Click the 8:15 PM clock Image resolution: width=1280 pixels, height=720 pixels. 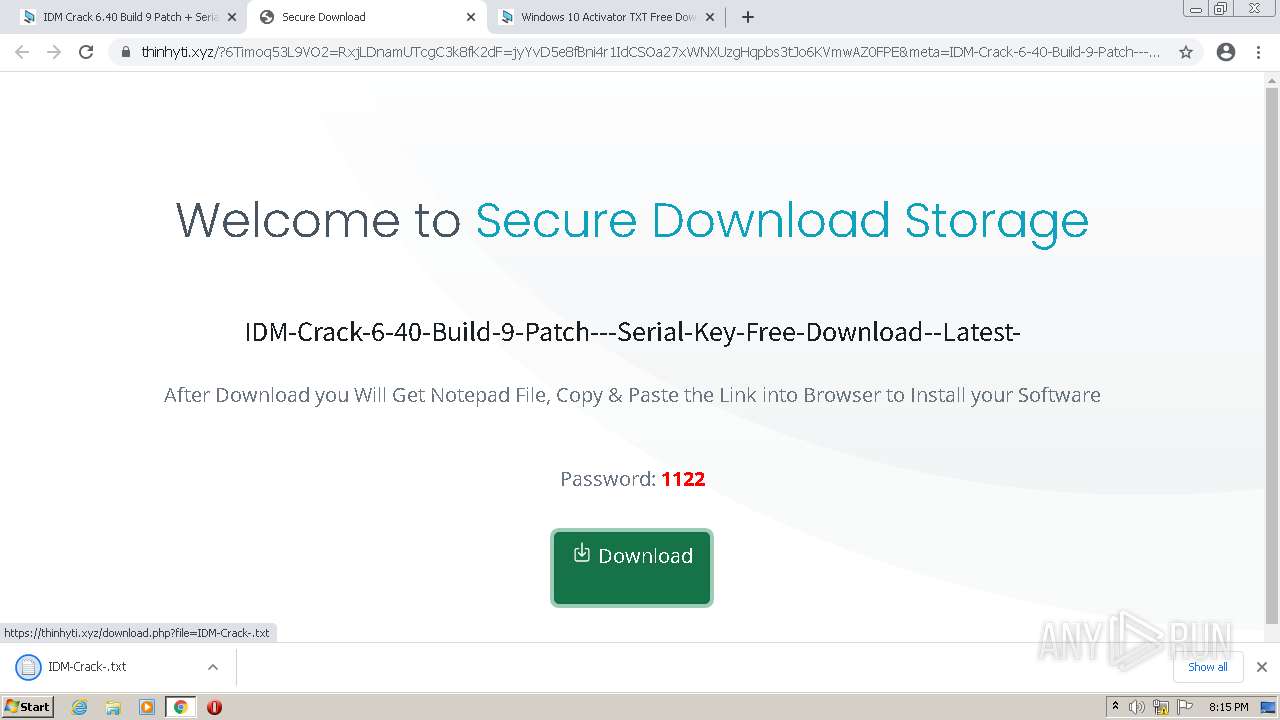click(1228, 707)
